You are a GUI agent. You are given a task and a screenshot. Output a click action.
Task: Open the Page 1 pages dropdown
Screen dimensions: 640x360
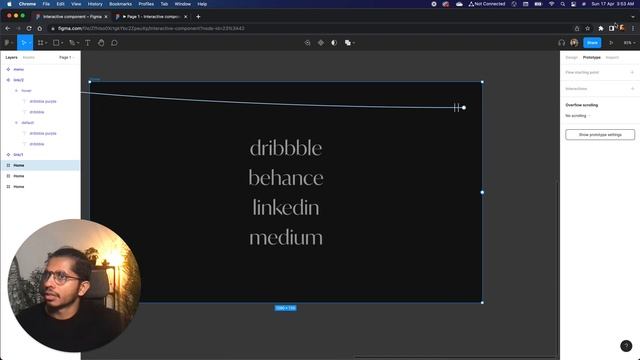(x=67, y=58)
